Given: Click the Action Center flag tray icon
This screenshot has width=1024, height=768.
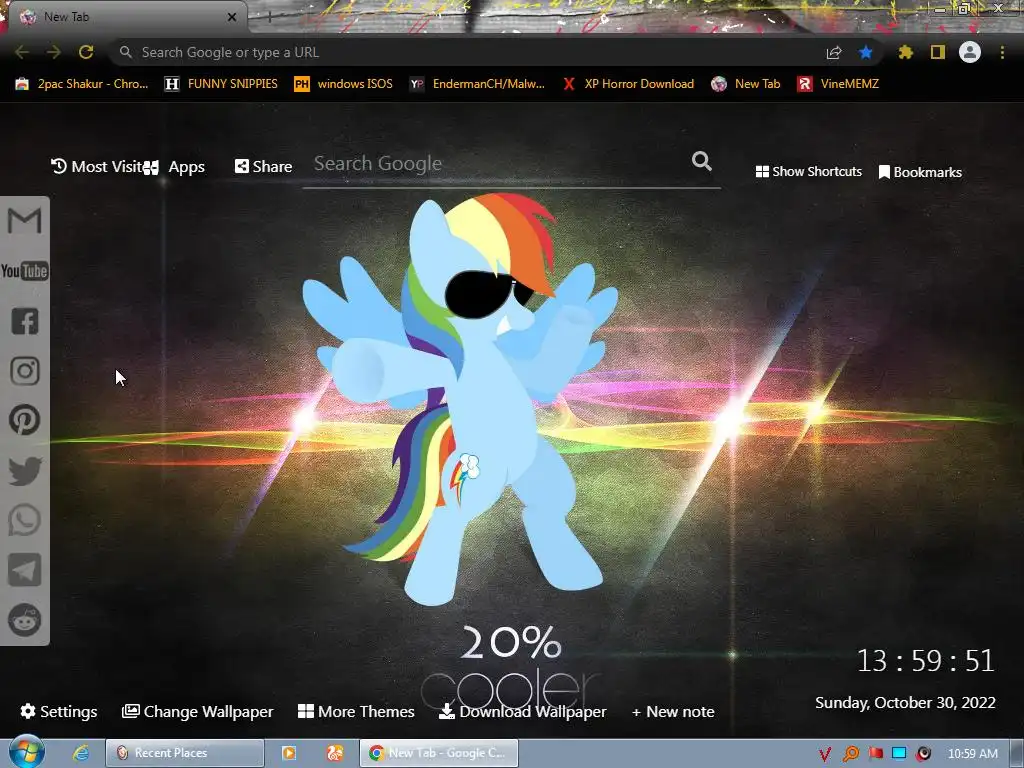Looking at the screenshot, I should pos(875,754).
